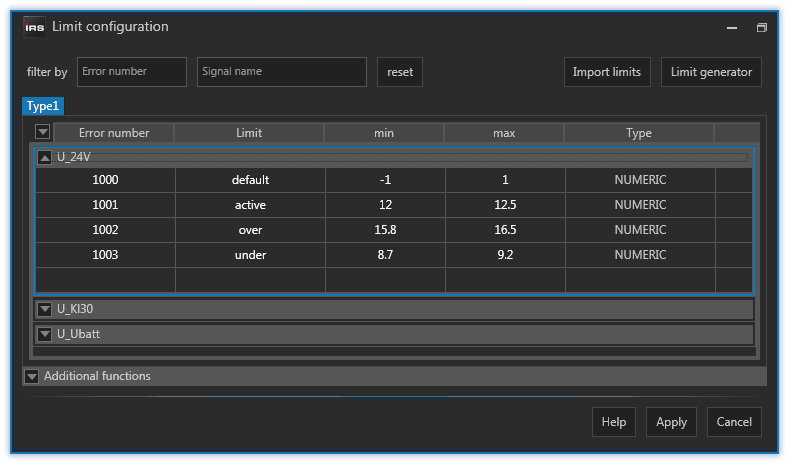This screenshot has width=789, height=464.
Task: Click the min column header
Action: (x=384, y=133)
